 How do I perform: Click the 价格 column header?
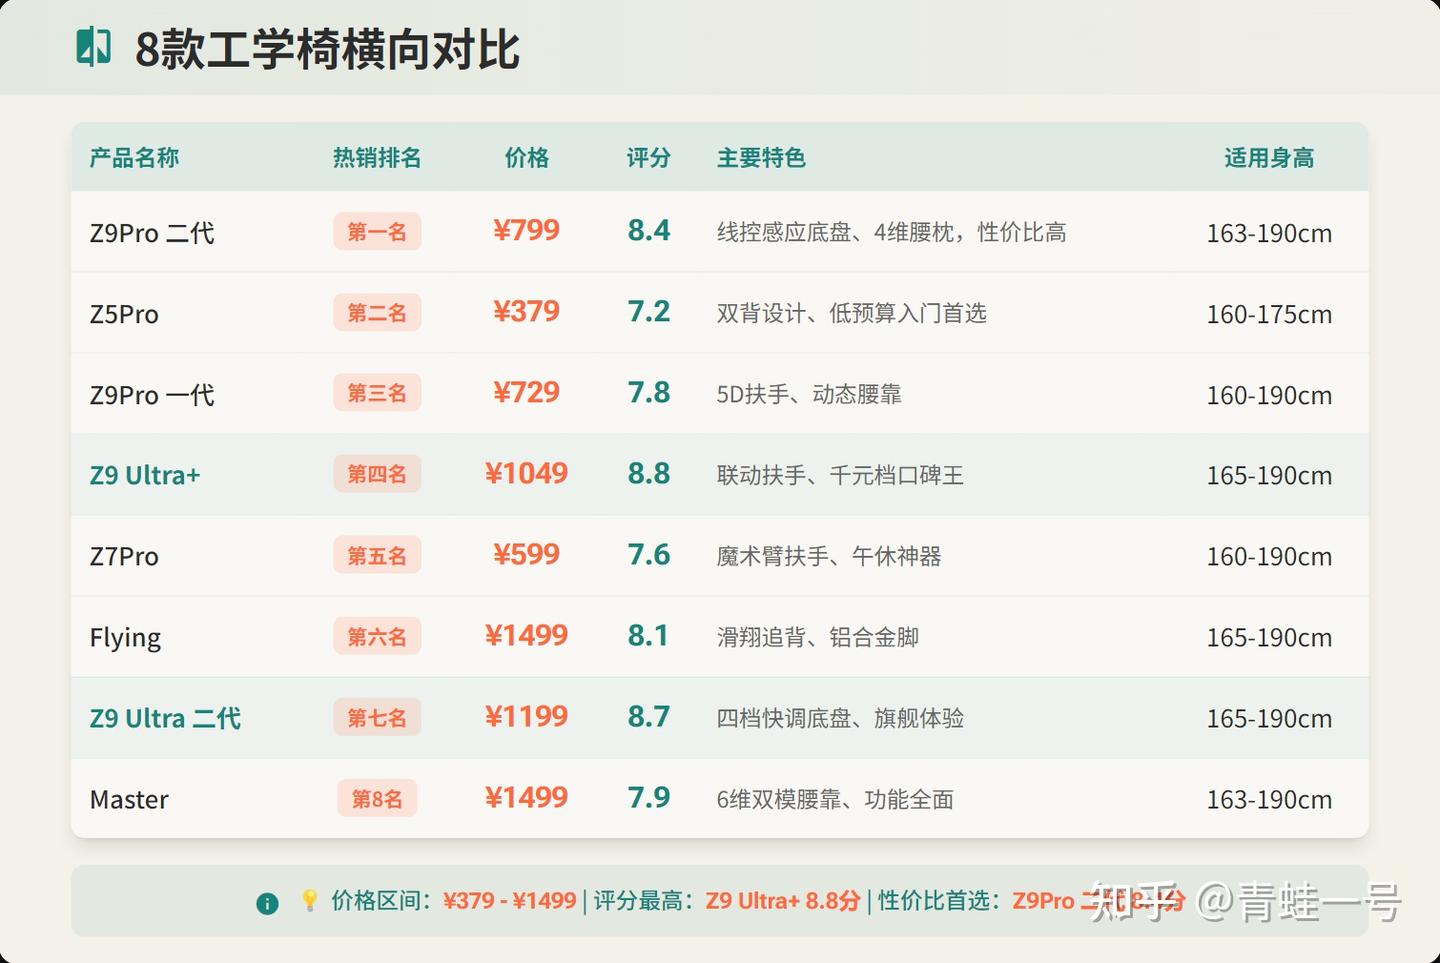[x=527, y=157]
